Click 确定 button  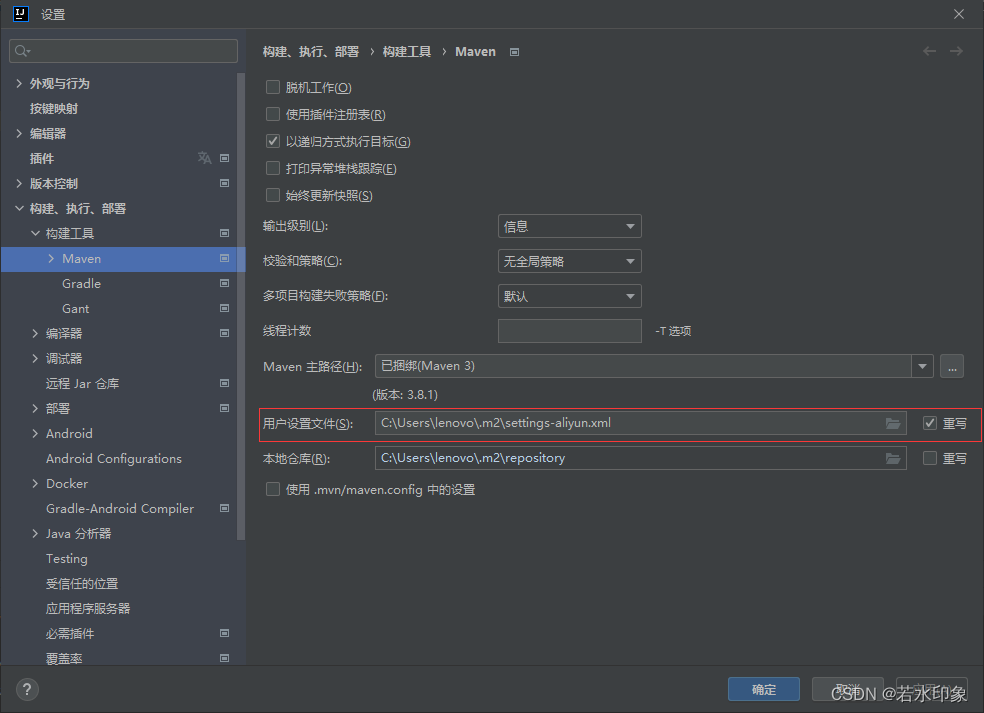pyautogui.click(x=764, y=689)
